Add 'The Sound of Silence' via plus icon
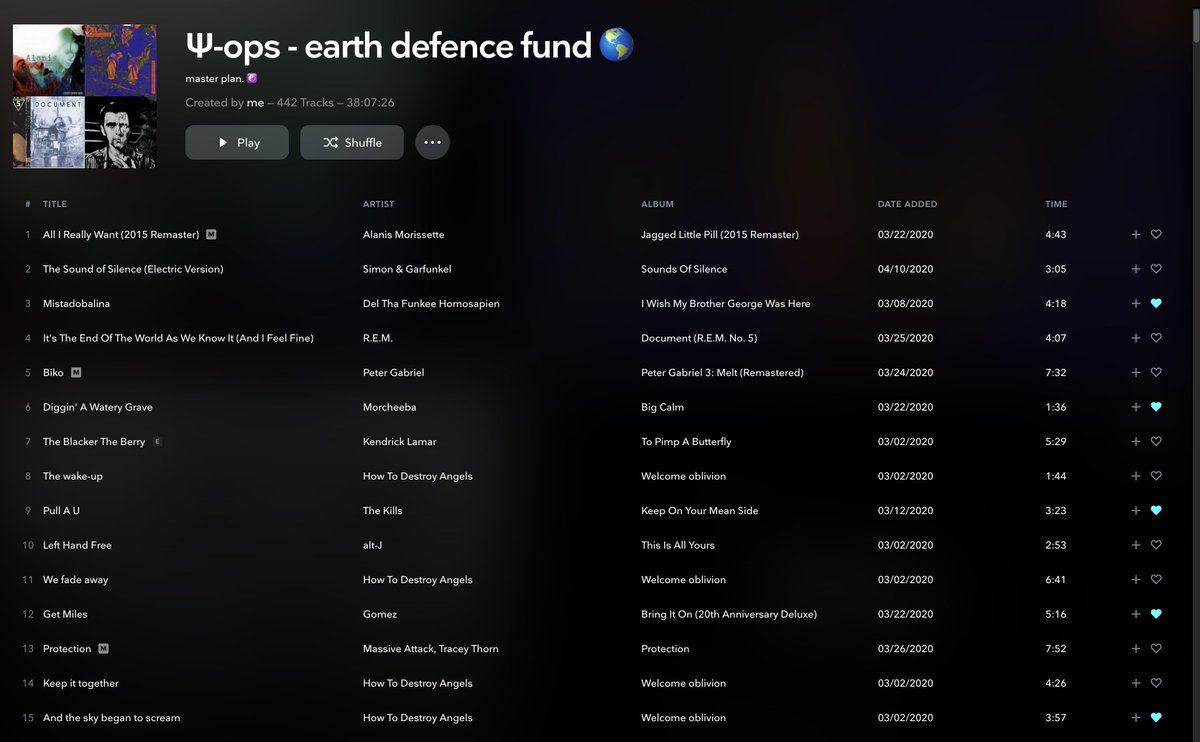Screen dimensions: 1200x742 coord(1135,269)
